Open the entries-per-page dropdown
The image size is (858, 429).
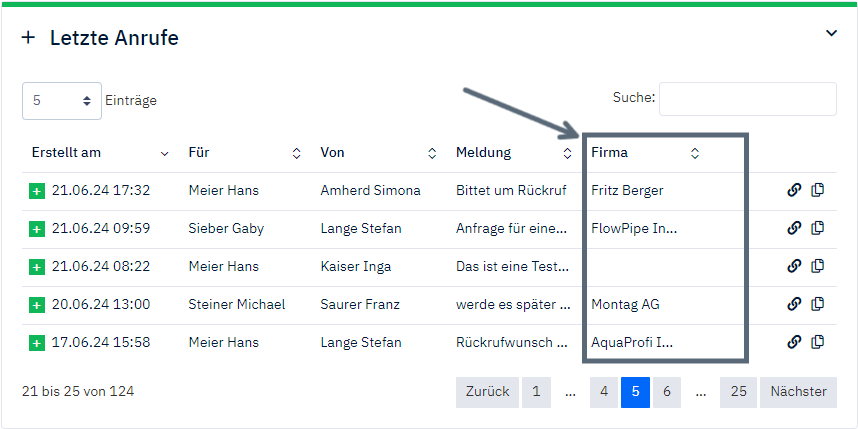(61, 101)
